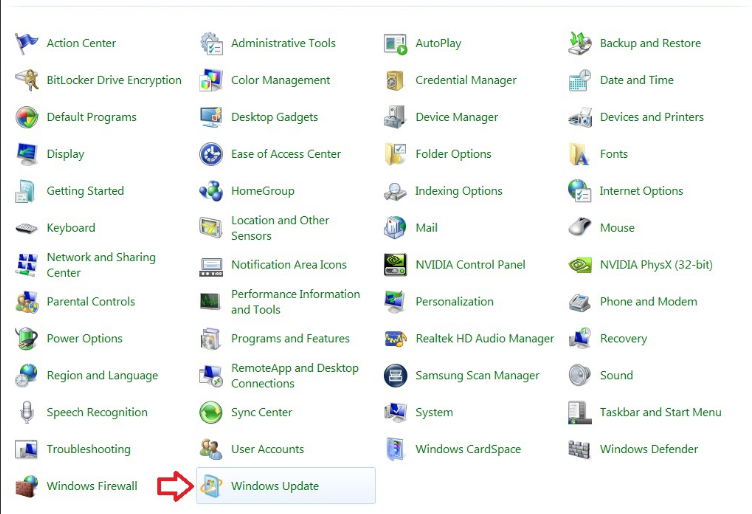Open the Realtek HD Audio Manager icon
This screenshot has width=752, height=514.
click(396, 339)
